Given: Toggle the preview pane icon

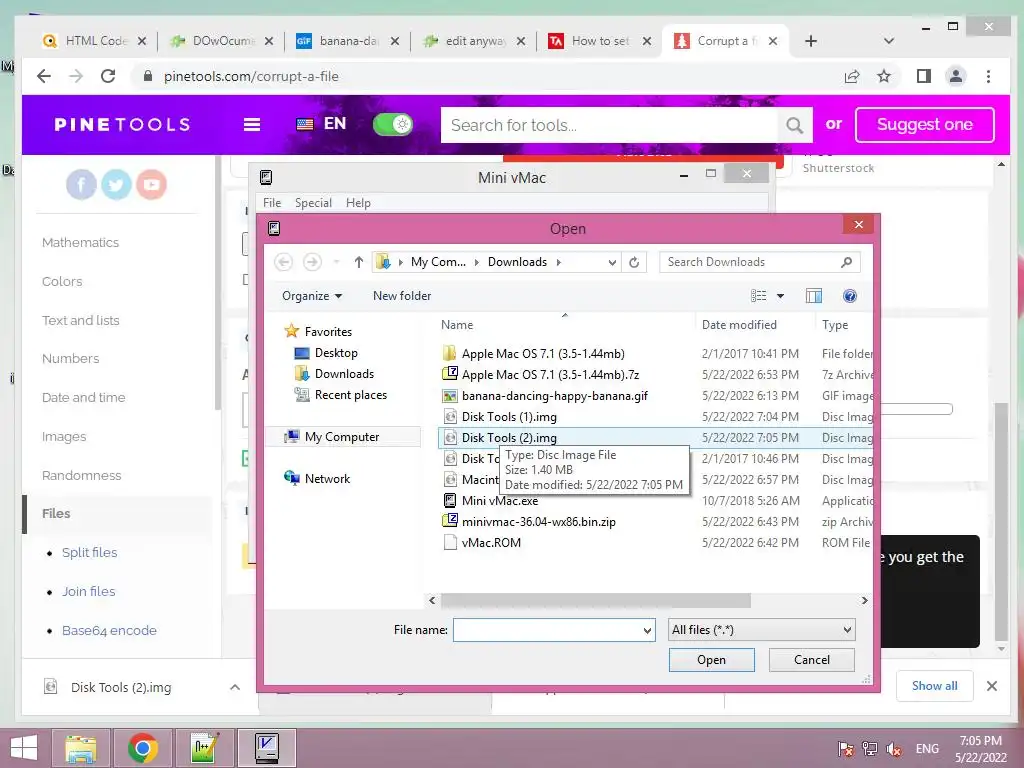Looking at the screenshot, I should (814, 296).
